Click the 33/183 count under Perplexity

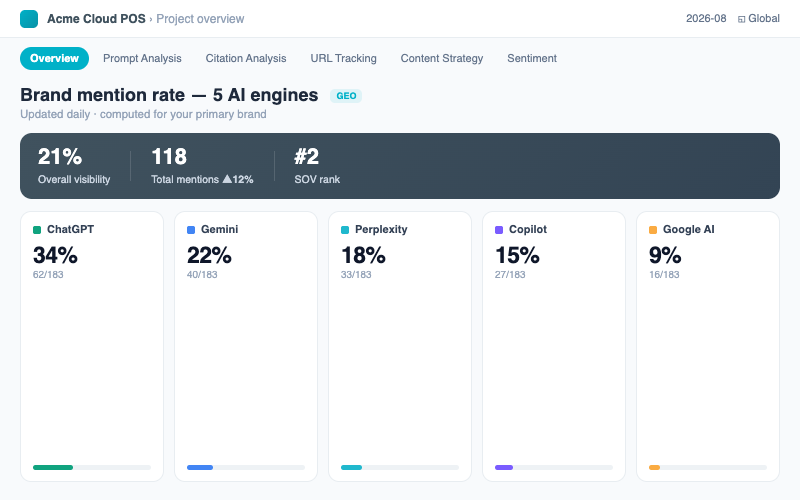click(356, 274)
